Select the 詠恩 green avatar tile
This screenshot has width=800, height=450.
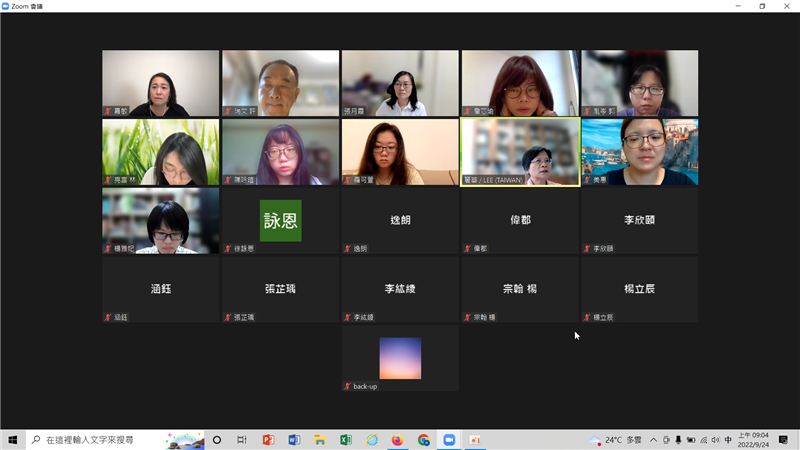point(280,220)
